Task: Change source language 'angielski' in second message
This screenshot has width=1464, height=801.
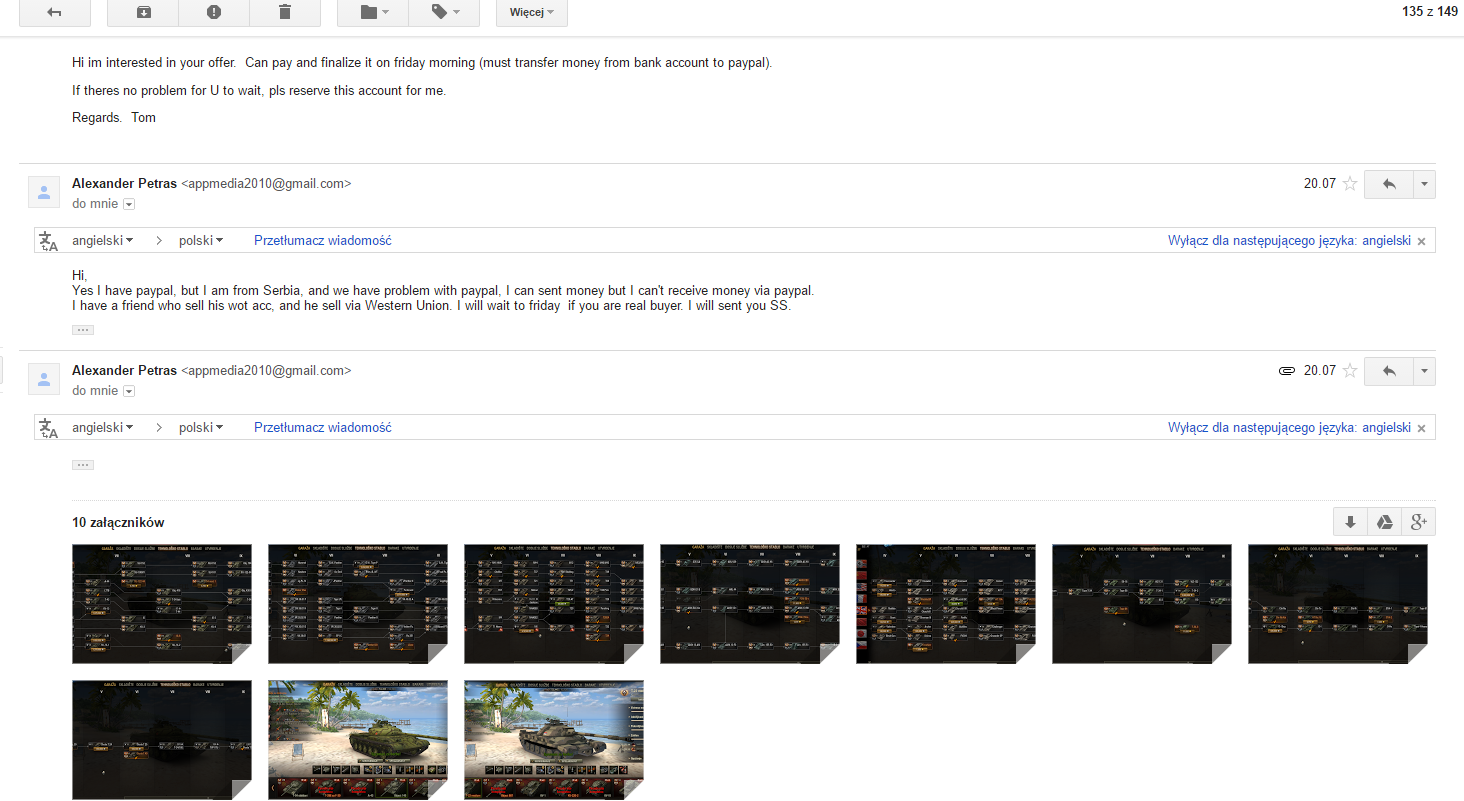Action: click(x=103, y=428)
